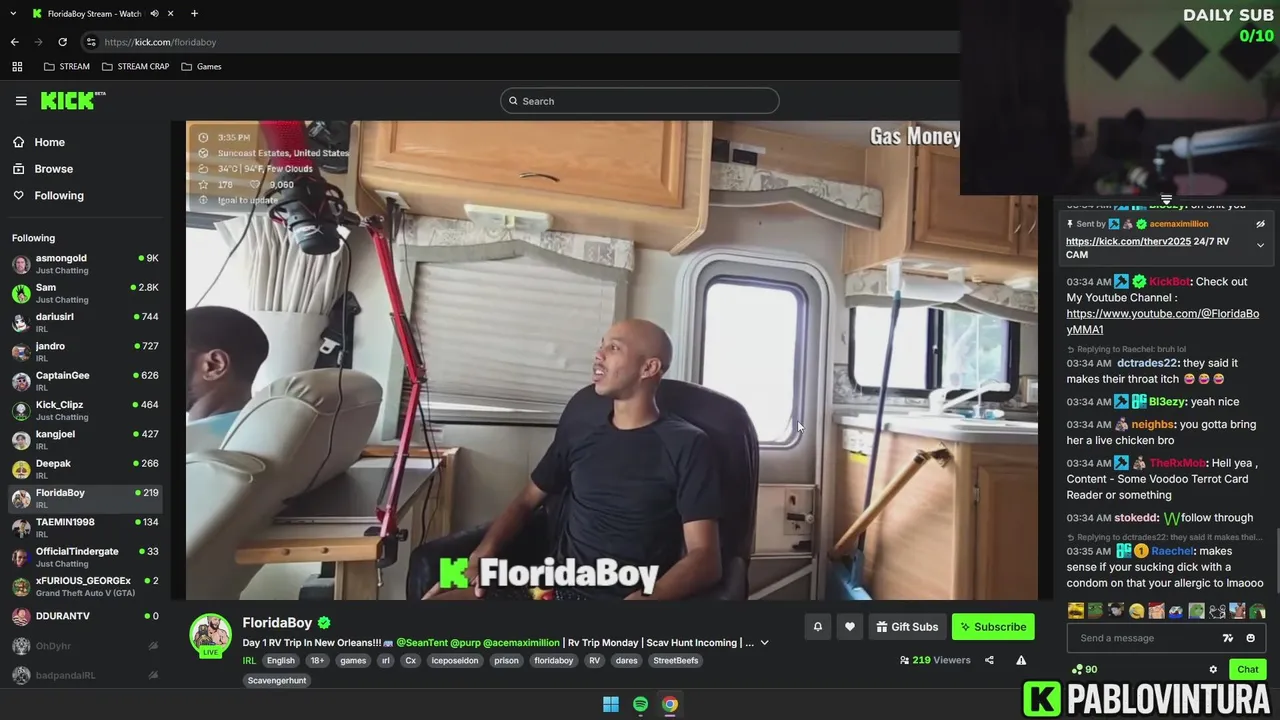Screen dimensions: 1280x720
Task: Open the emoji picker in chat
Action: (x=1250, y=638)
